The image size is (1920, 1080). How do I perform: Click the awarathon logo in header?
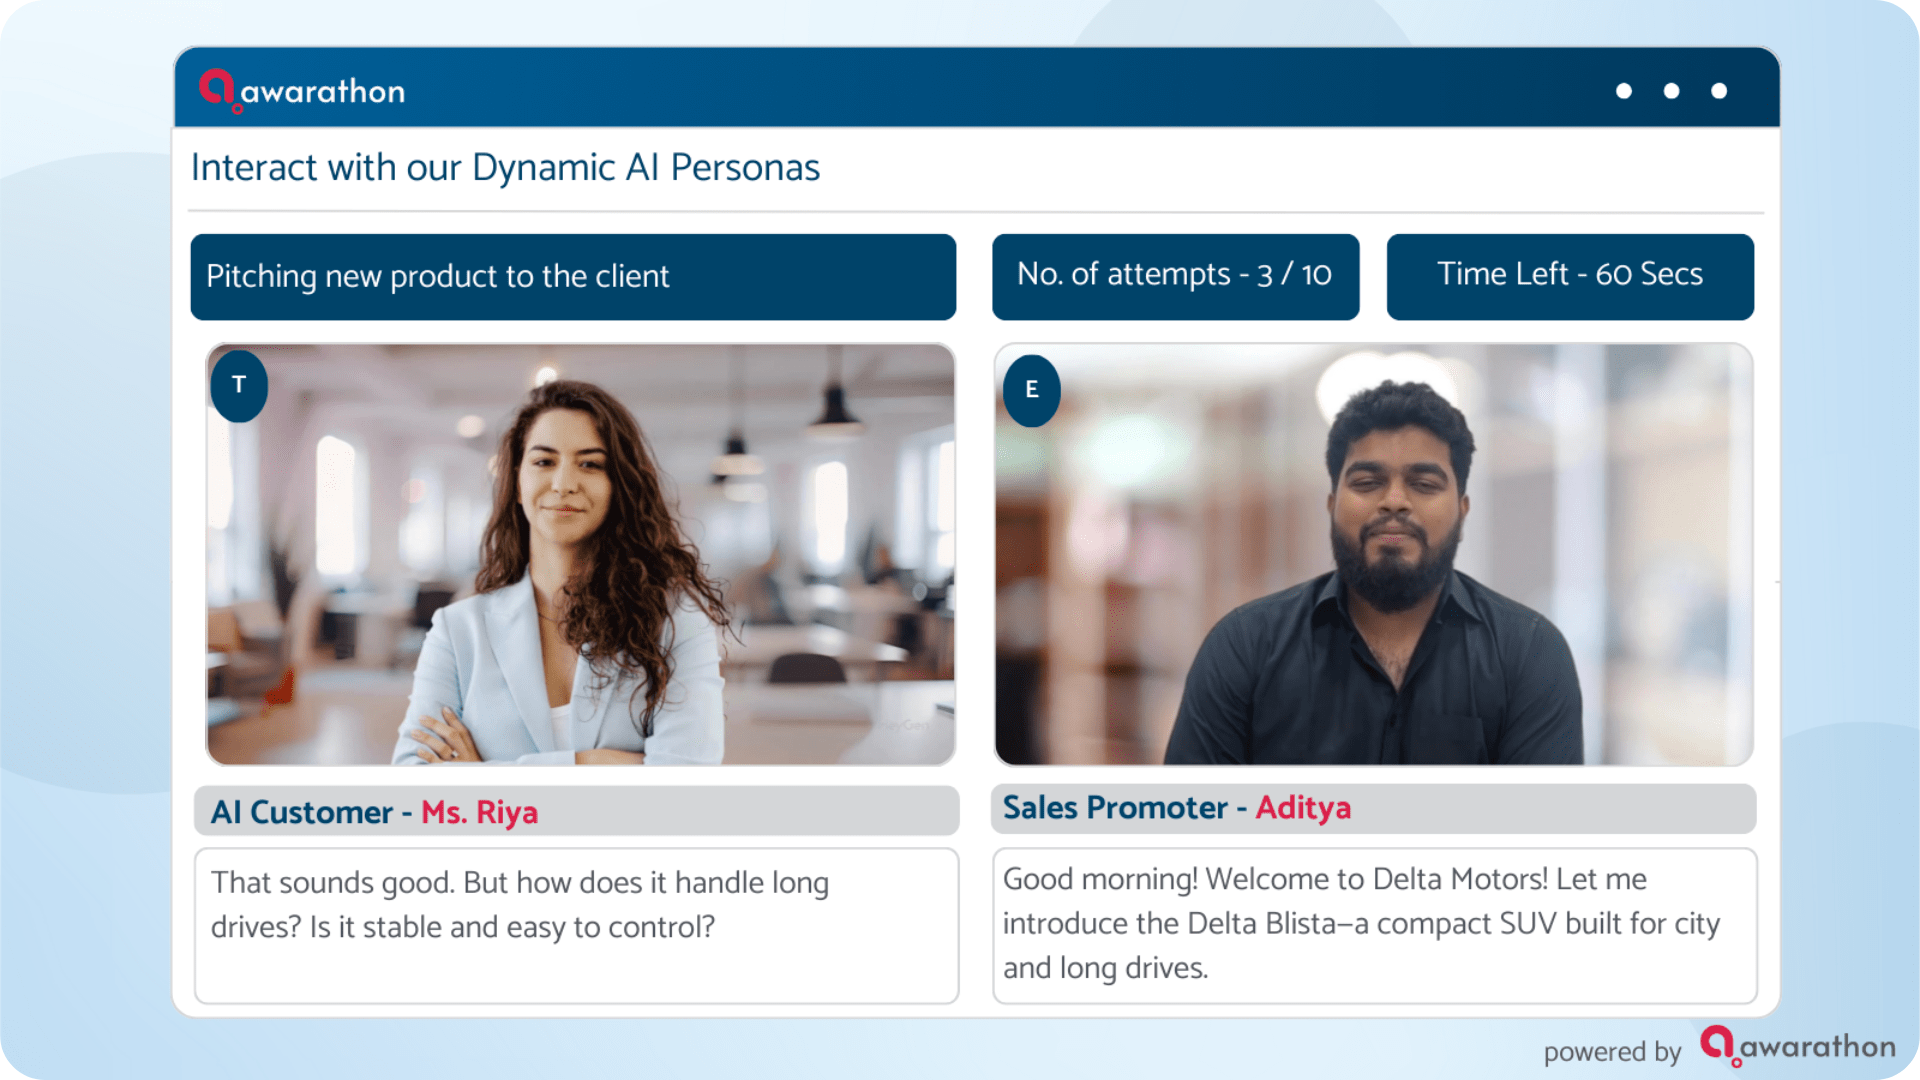[x=302, y=91]
